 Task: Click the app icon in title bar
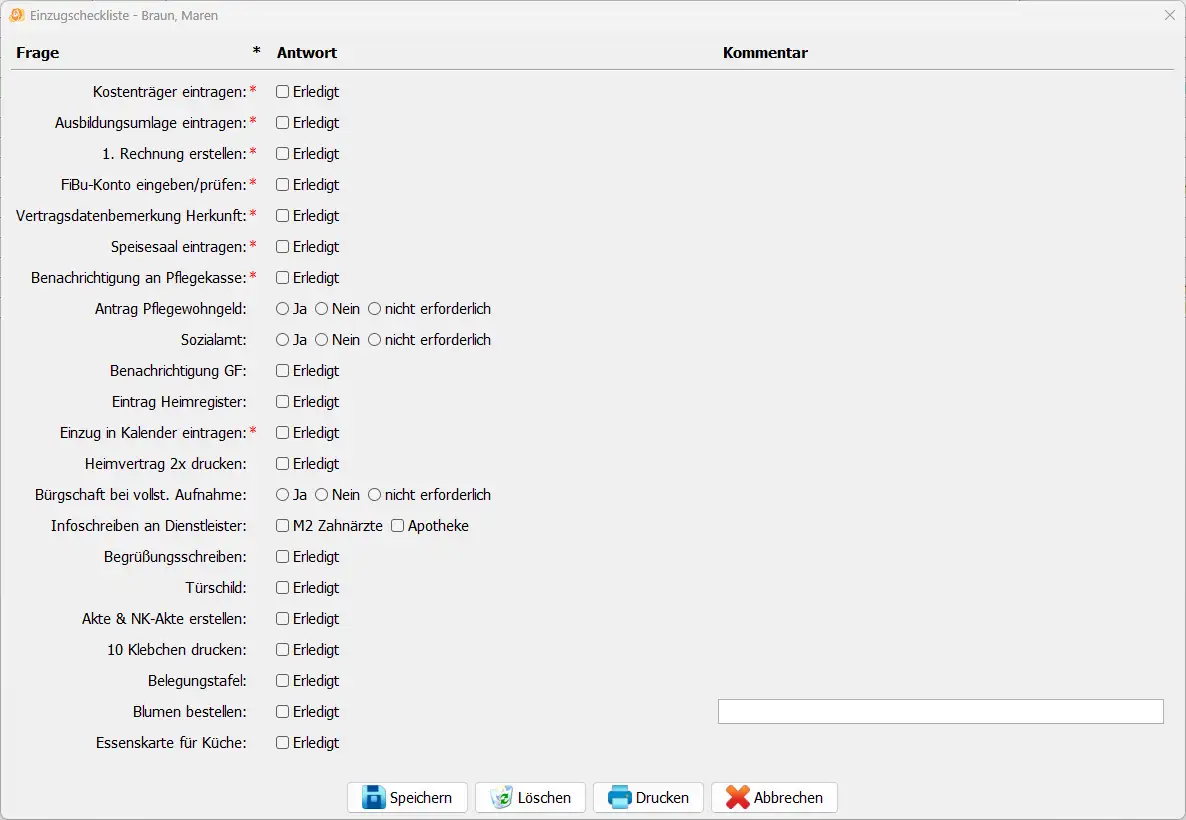point(16,15)
